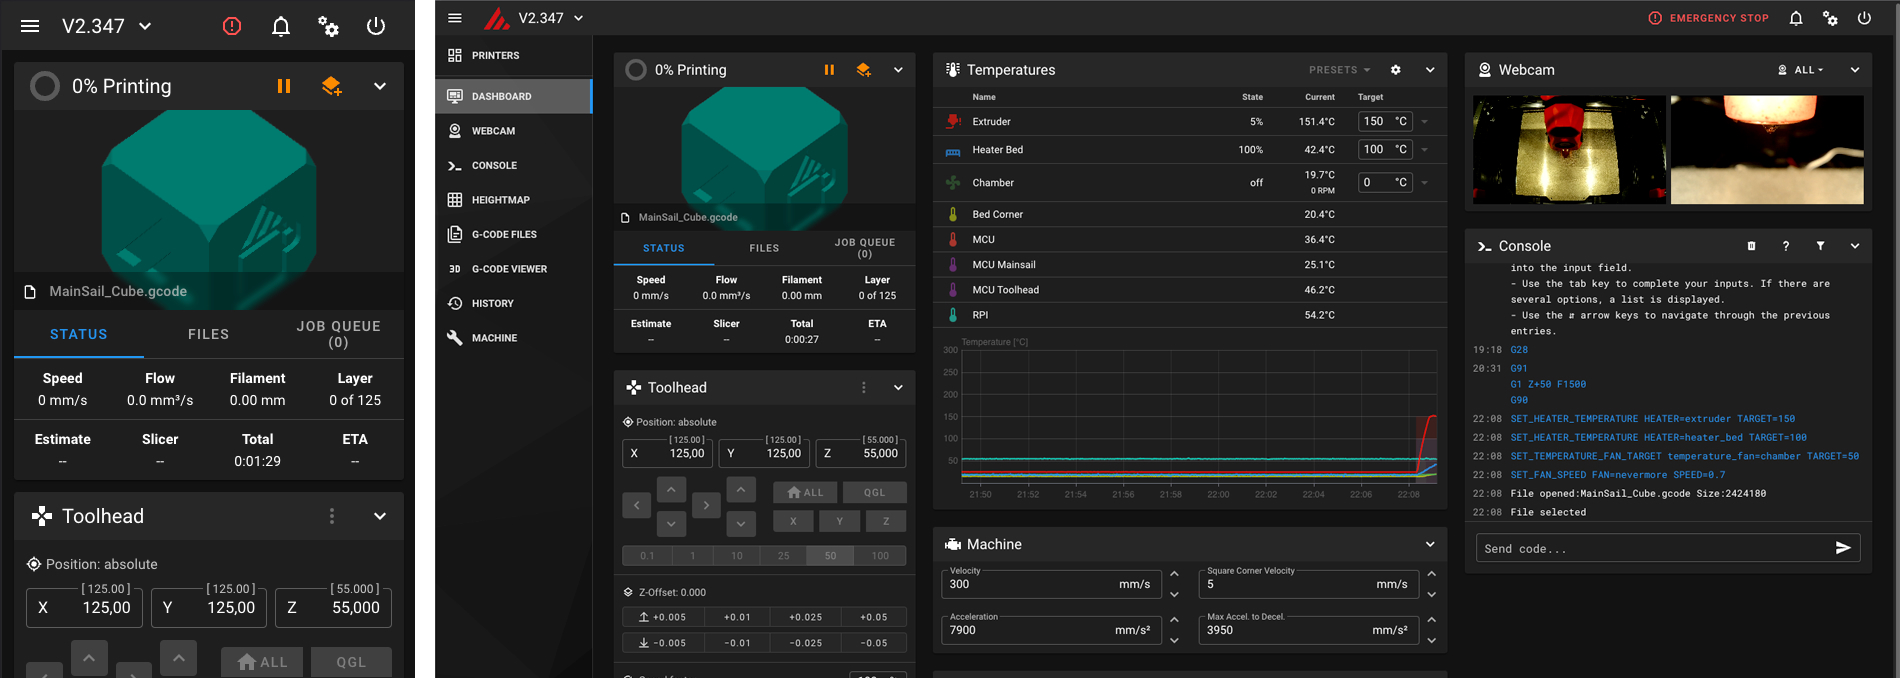Go to History in the sidebar
The height and width of the screenshot is (678, 1900).
[x=492, y=304]
